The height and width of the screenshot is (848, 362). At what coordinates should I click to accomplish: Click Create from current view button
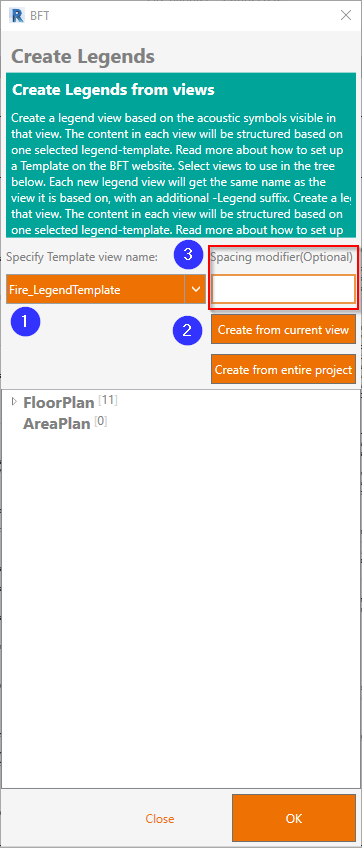284,329
